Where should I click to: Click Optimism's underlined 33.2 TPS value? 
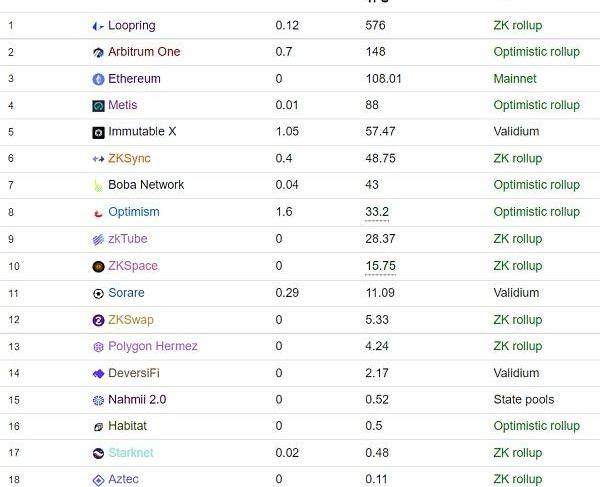coord(377,212)
